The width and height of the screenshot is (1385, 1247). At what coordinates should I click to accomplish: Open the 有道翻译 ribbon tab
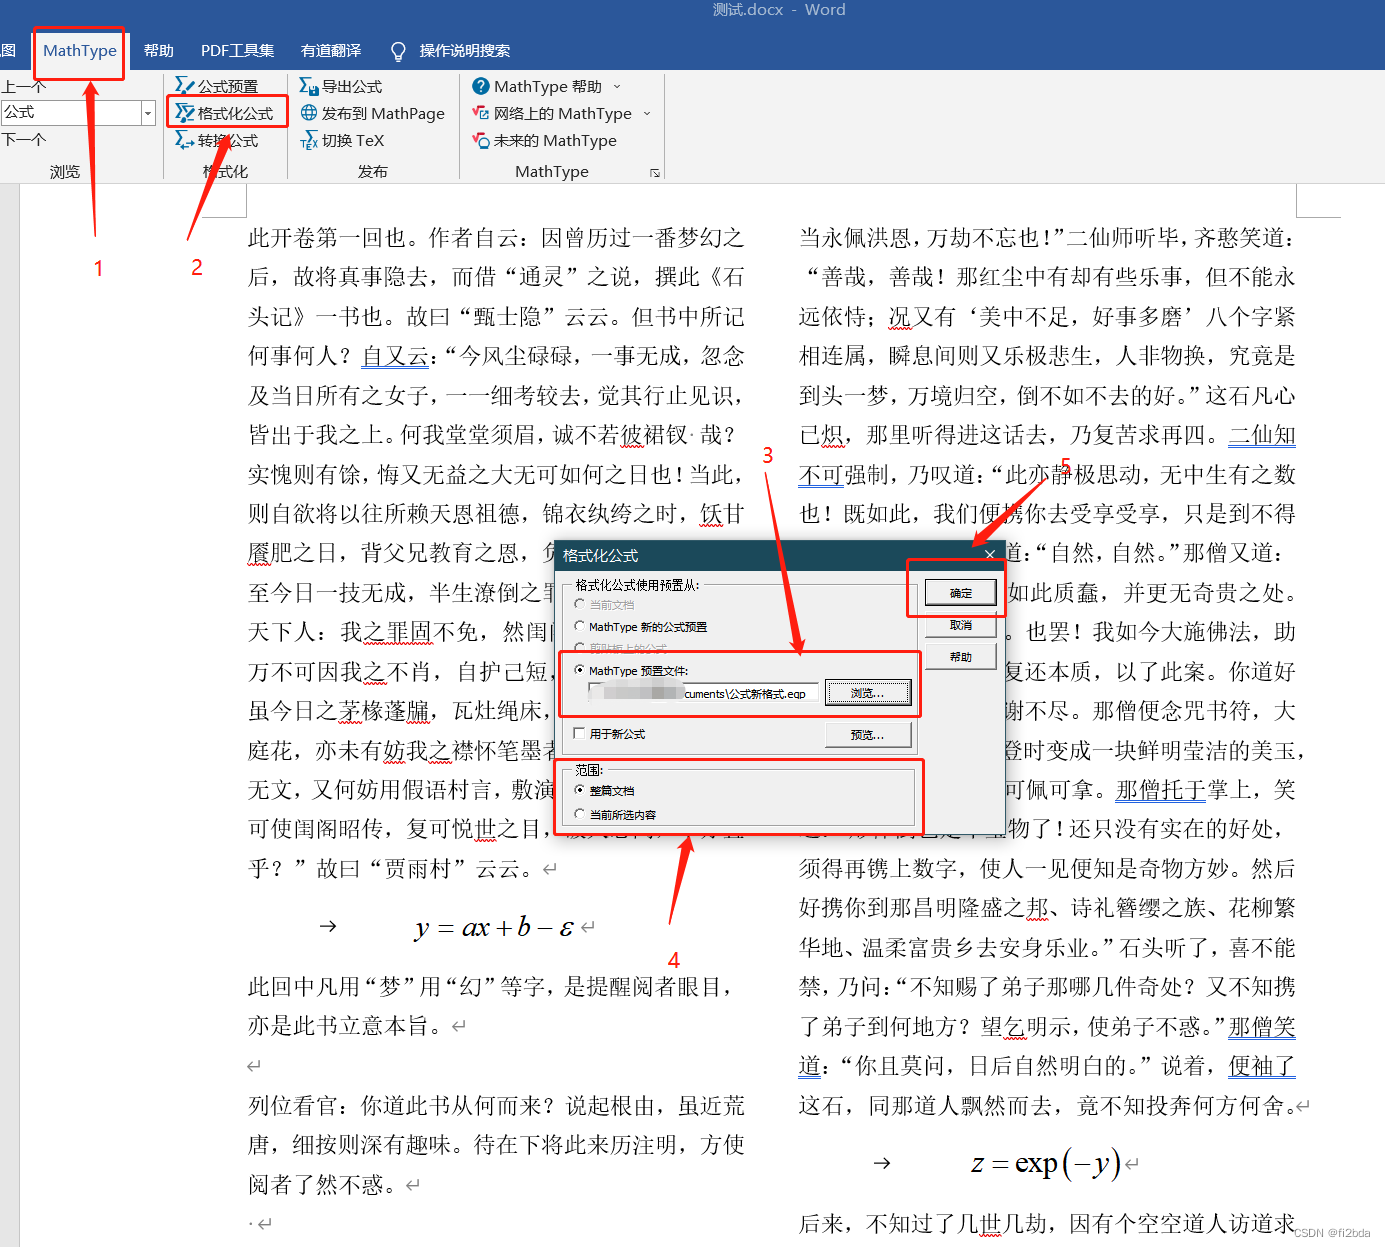[331, 51]
